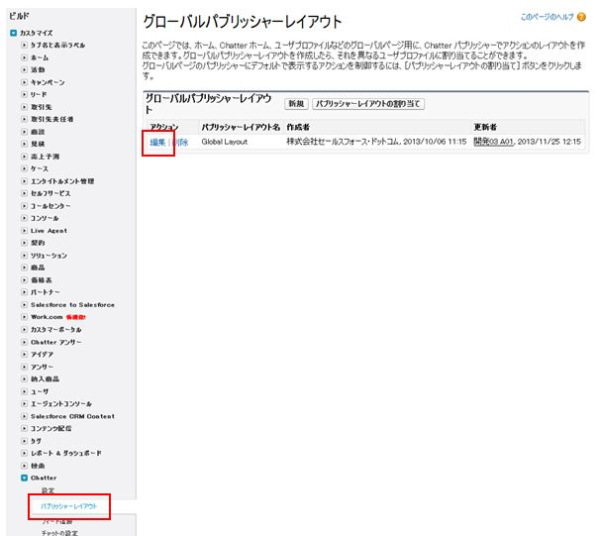This screenshot has height=536, width=600.
Task: Expand the タブ名と表示ラベル node arrow
Action: [x=24, y=45]
